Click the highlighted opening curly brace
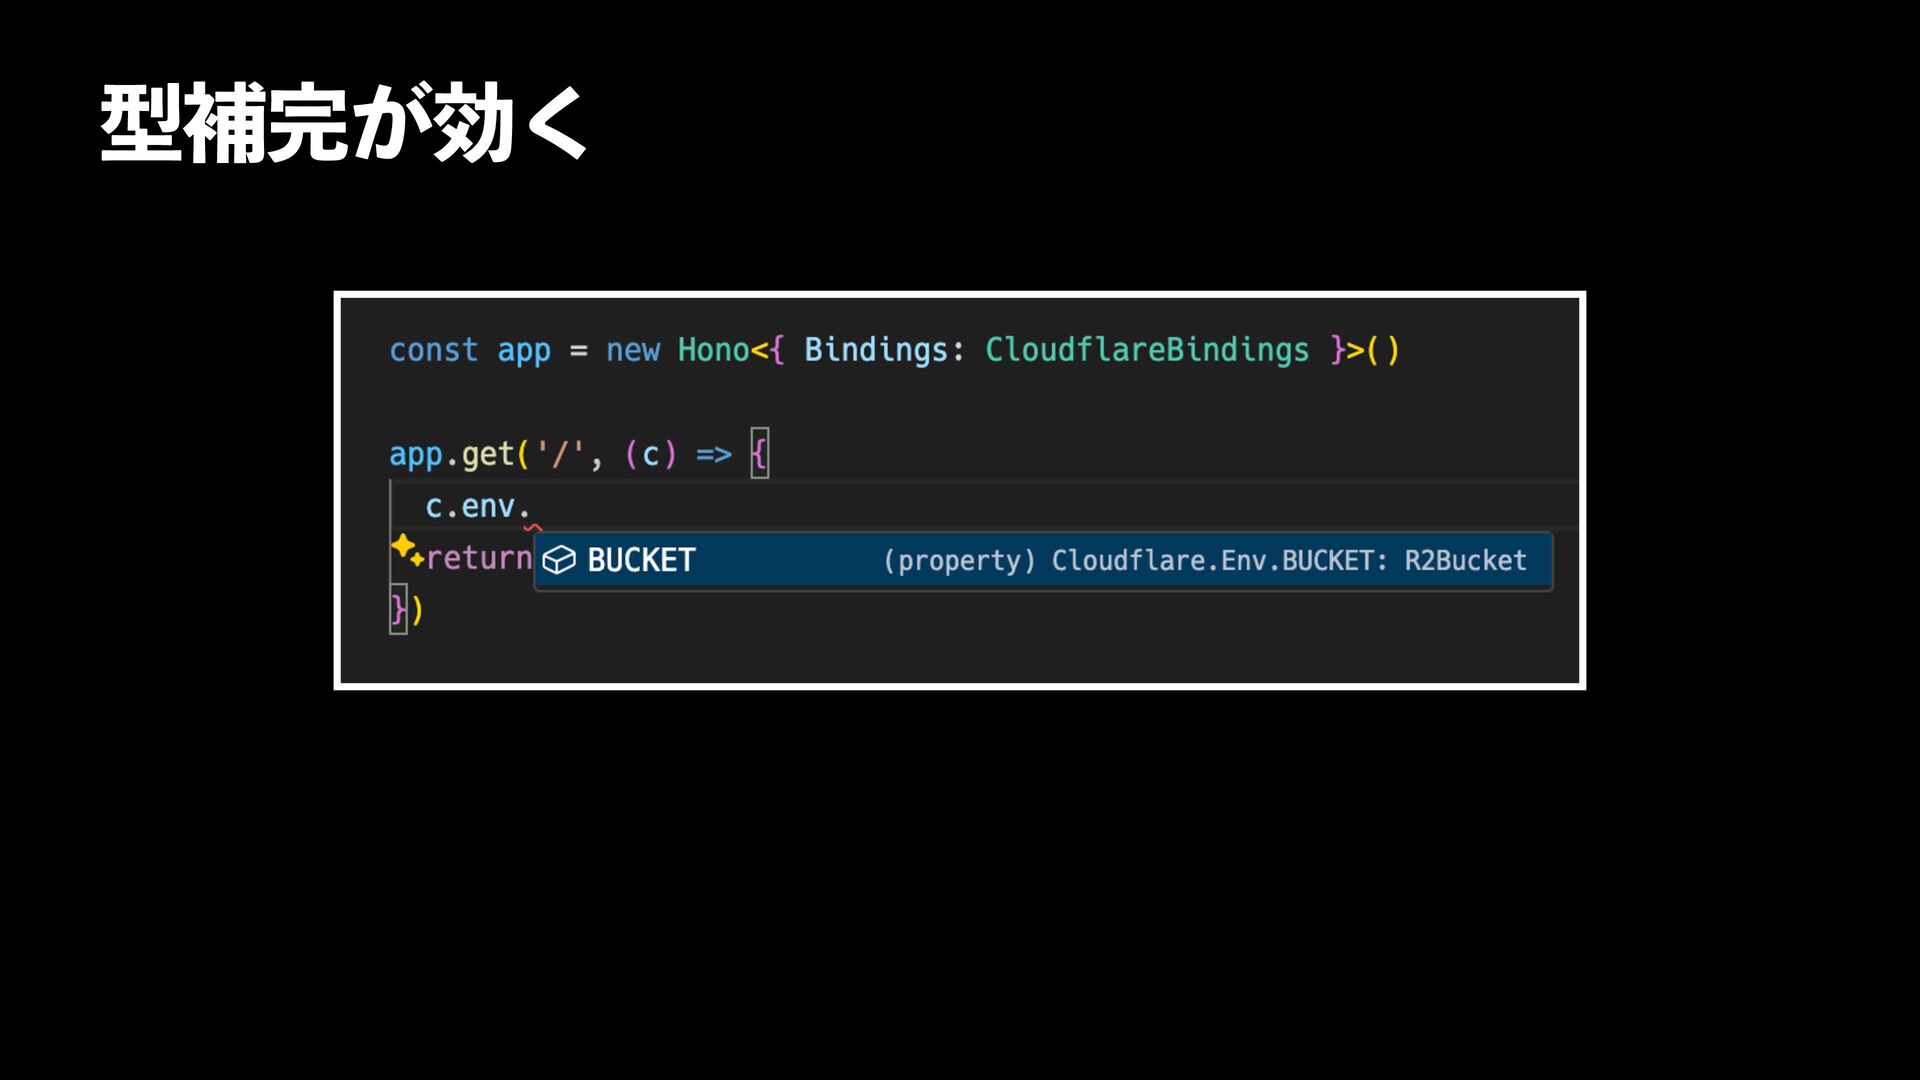This screenshot has height=1080, width=1920. click(759, 454)
